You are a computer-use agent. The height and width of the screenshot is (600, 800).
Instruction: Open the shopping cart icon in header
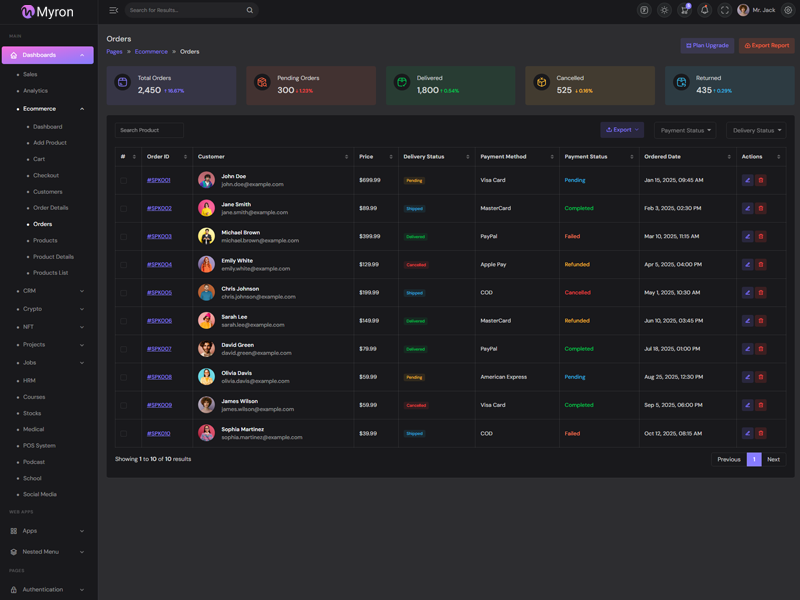tap(684, 10)
